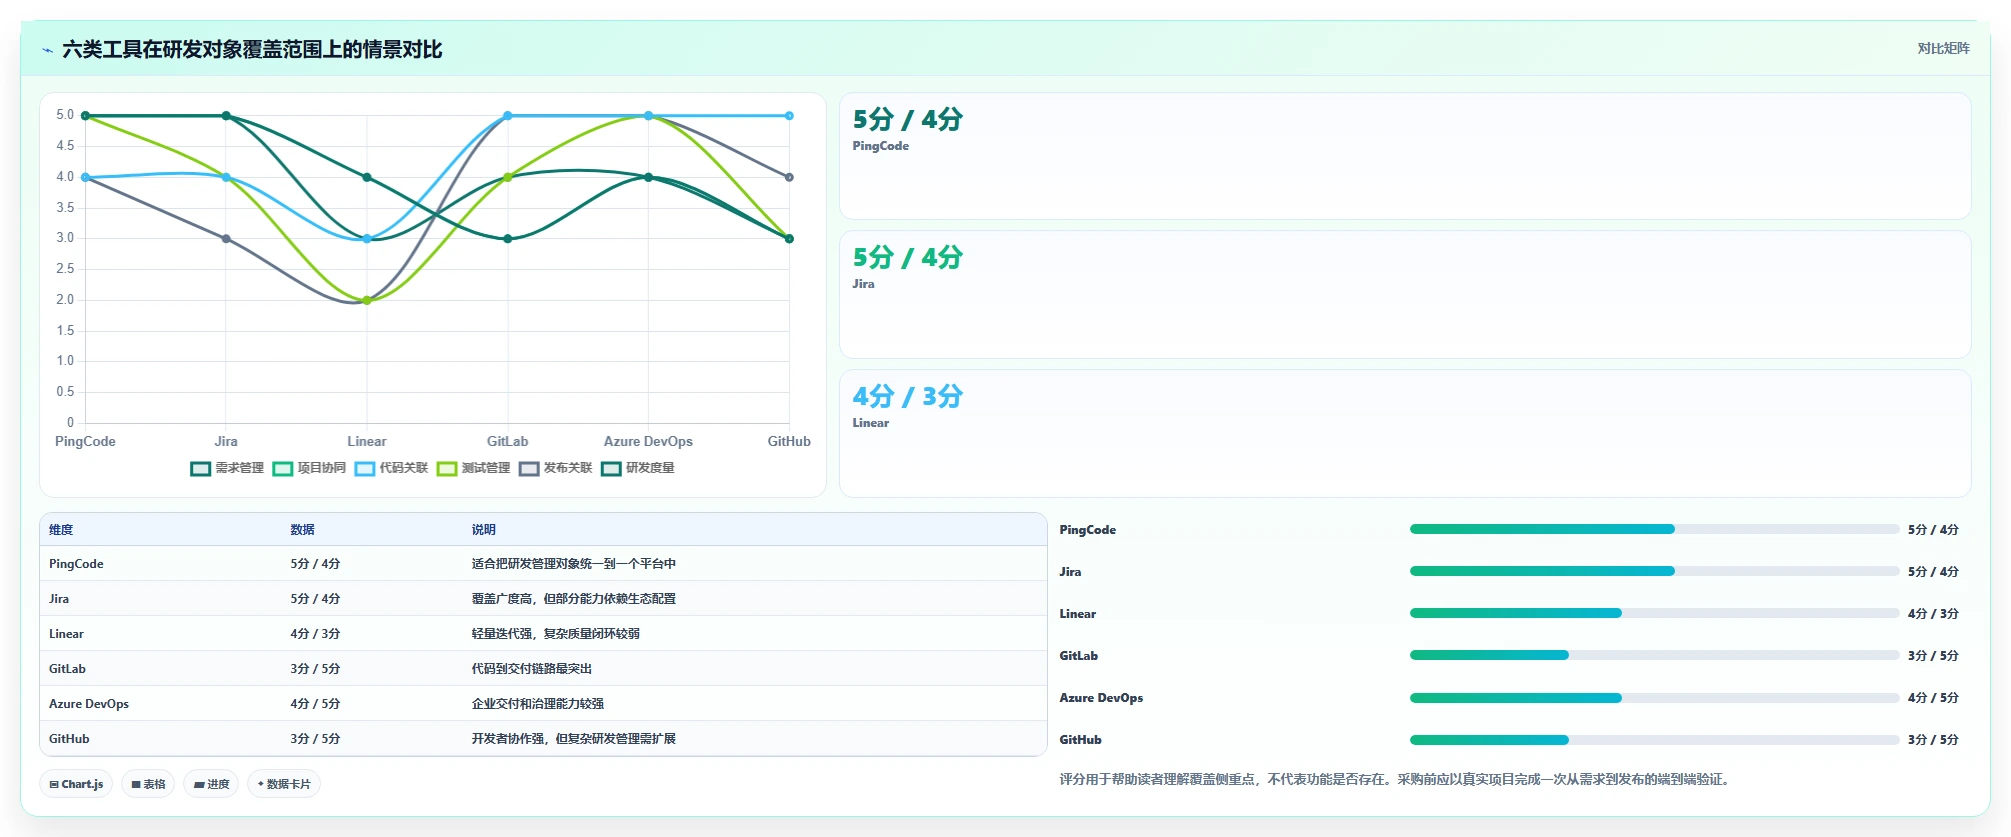Click the 维度 table column header

(61, 530)
